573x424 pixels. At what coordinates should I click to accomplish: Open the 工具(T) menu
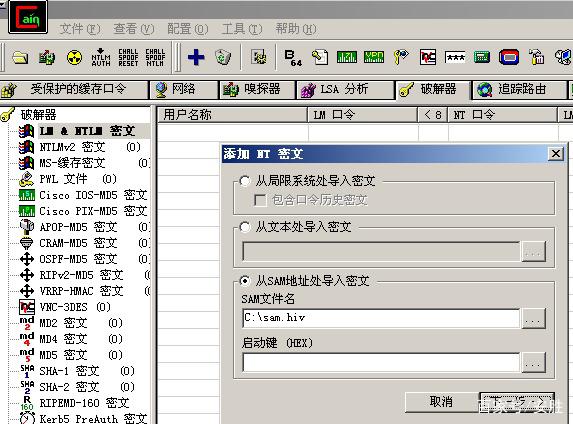242,29
